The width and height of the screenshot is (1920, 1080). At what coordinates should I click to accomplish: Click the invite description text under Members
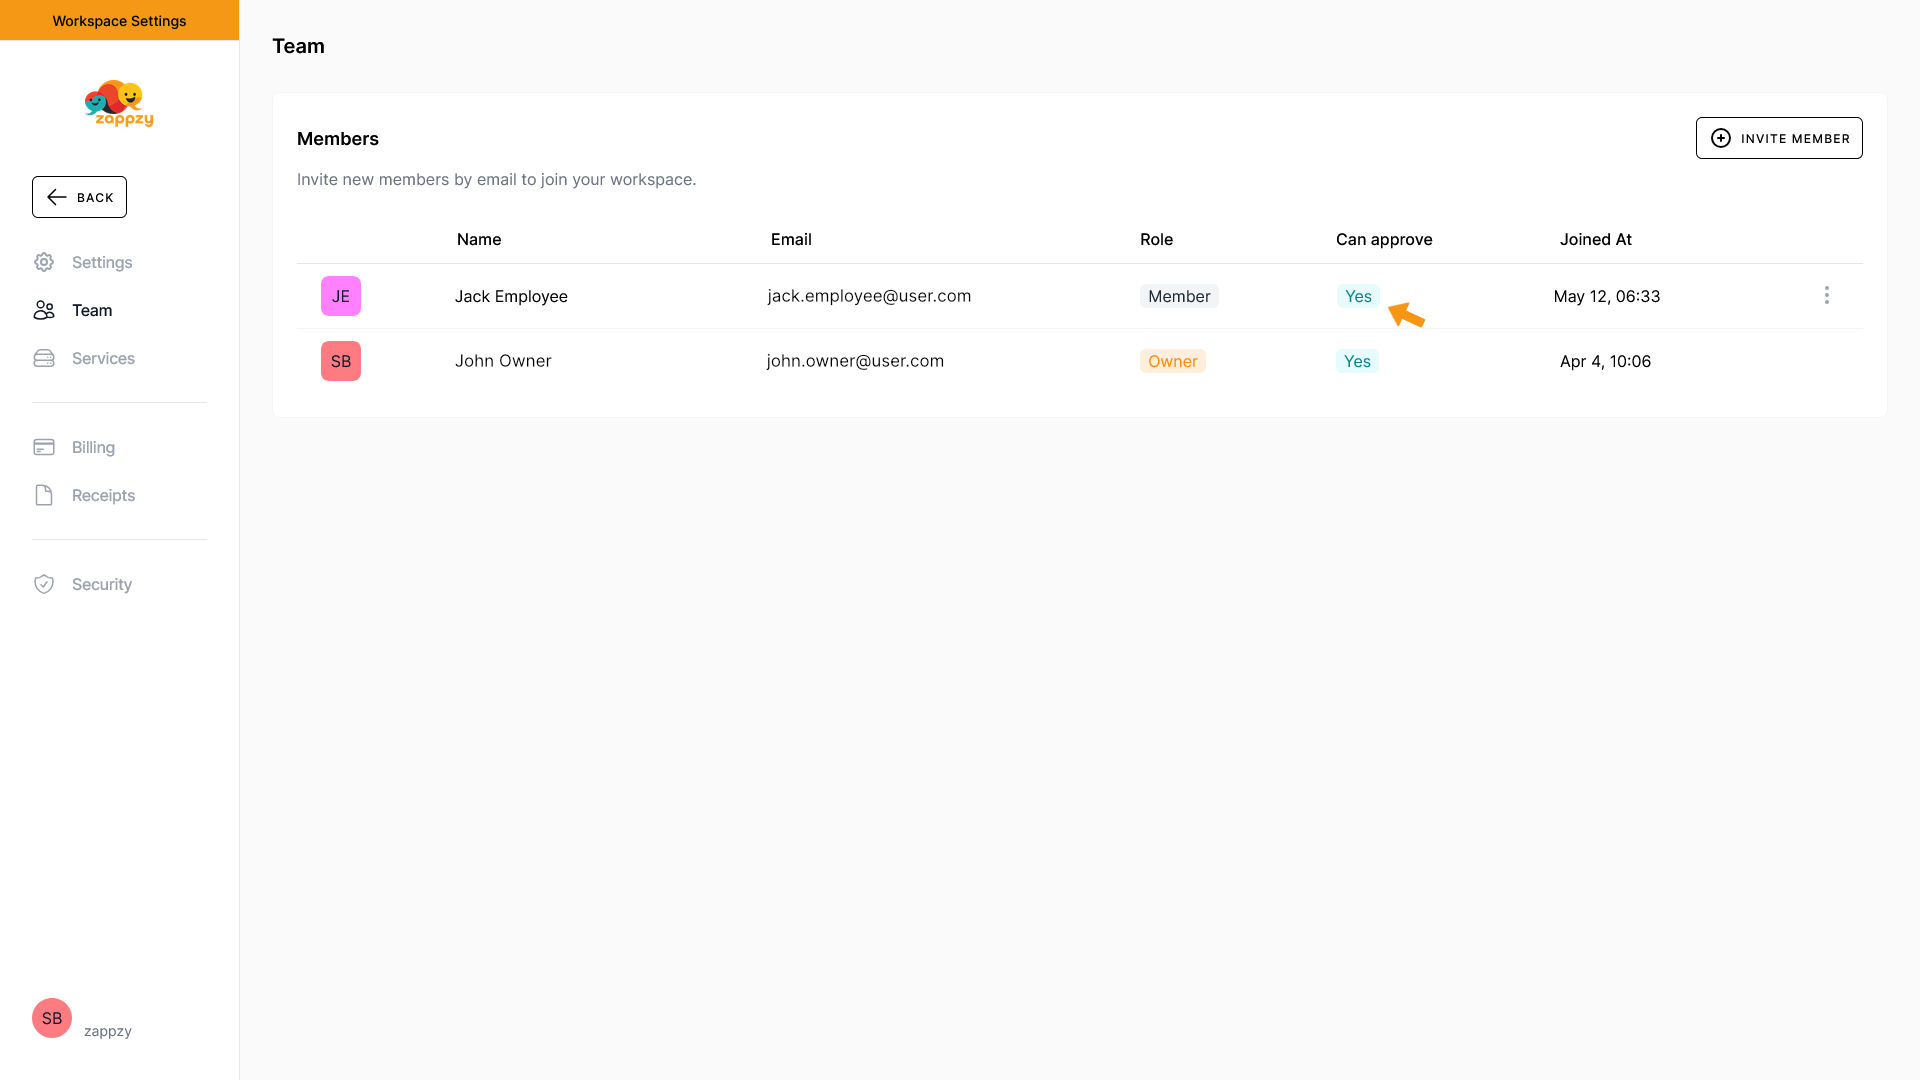click(496, 180)
